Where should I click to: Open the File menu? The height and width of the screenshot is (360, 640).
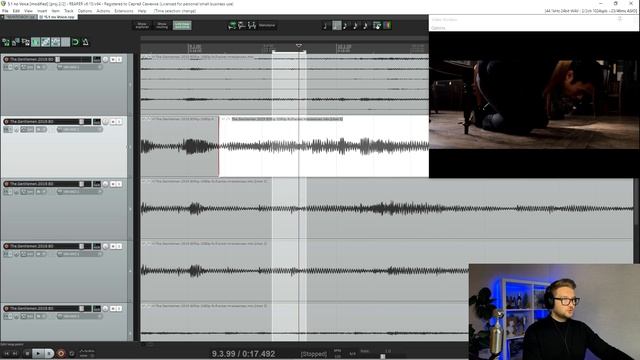click(5, 11)
